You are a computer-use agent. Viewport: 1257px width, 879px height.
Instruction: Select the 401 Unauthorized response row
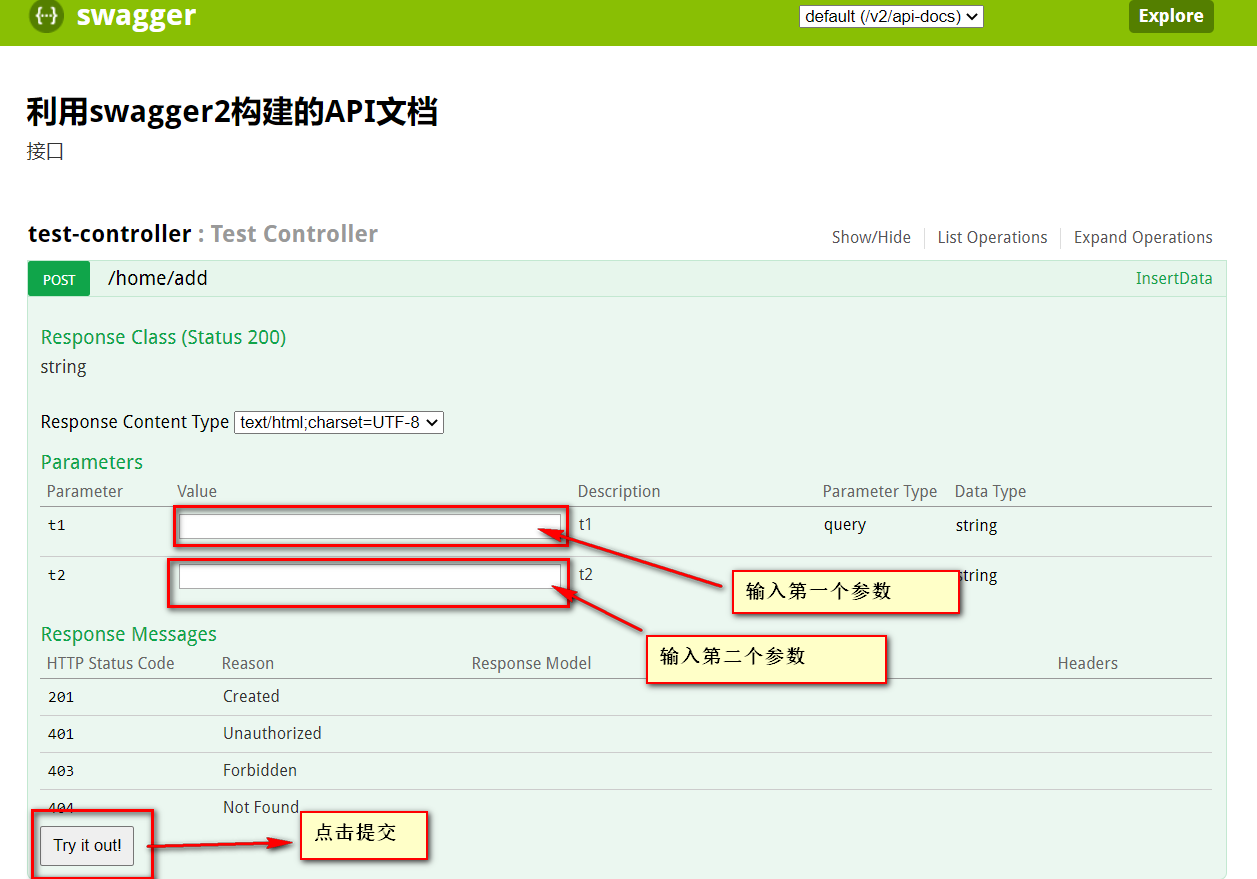point(272,733)
